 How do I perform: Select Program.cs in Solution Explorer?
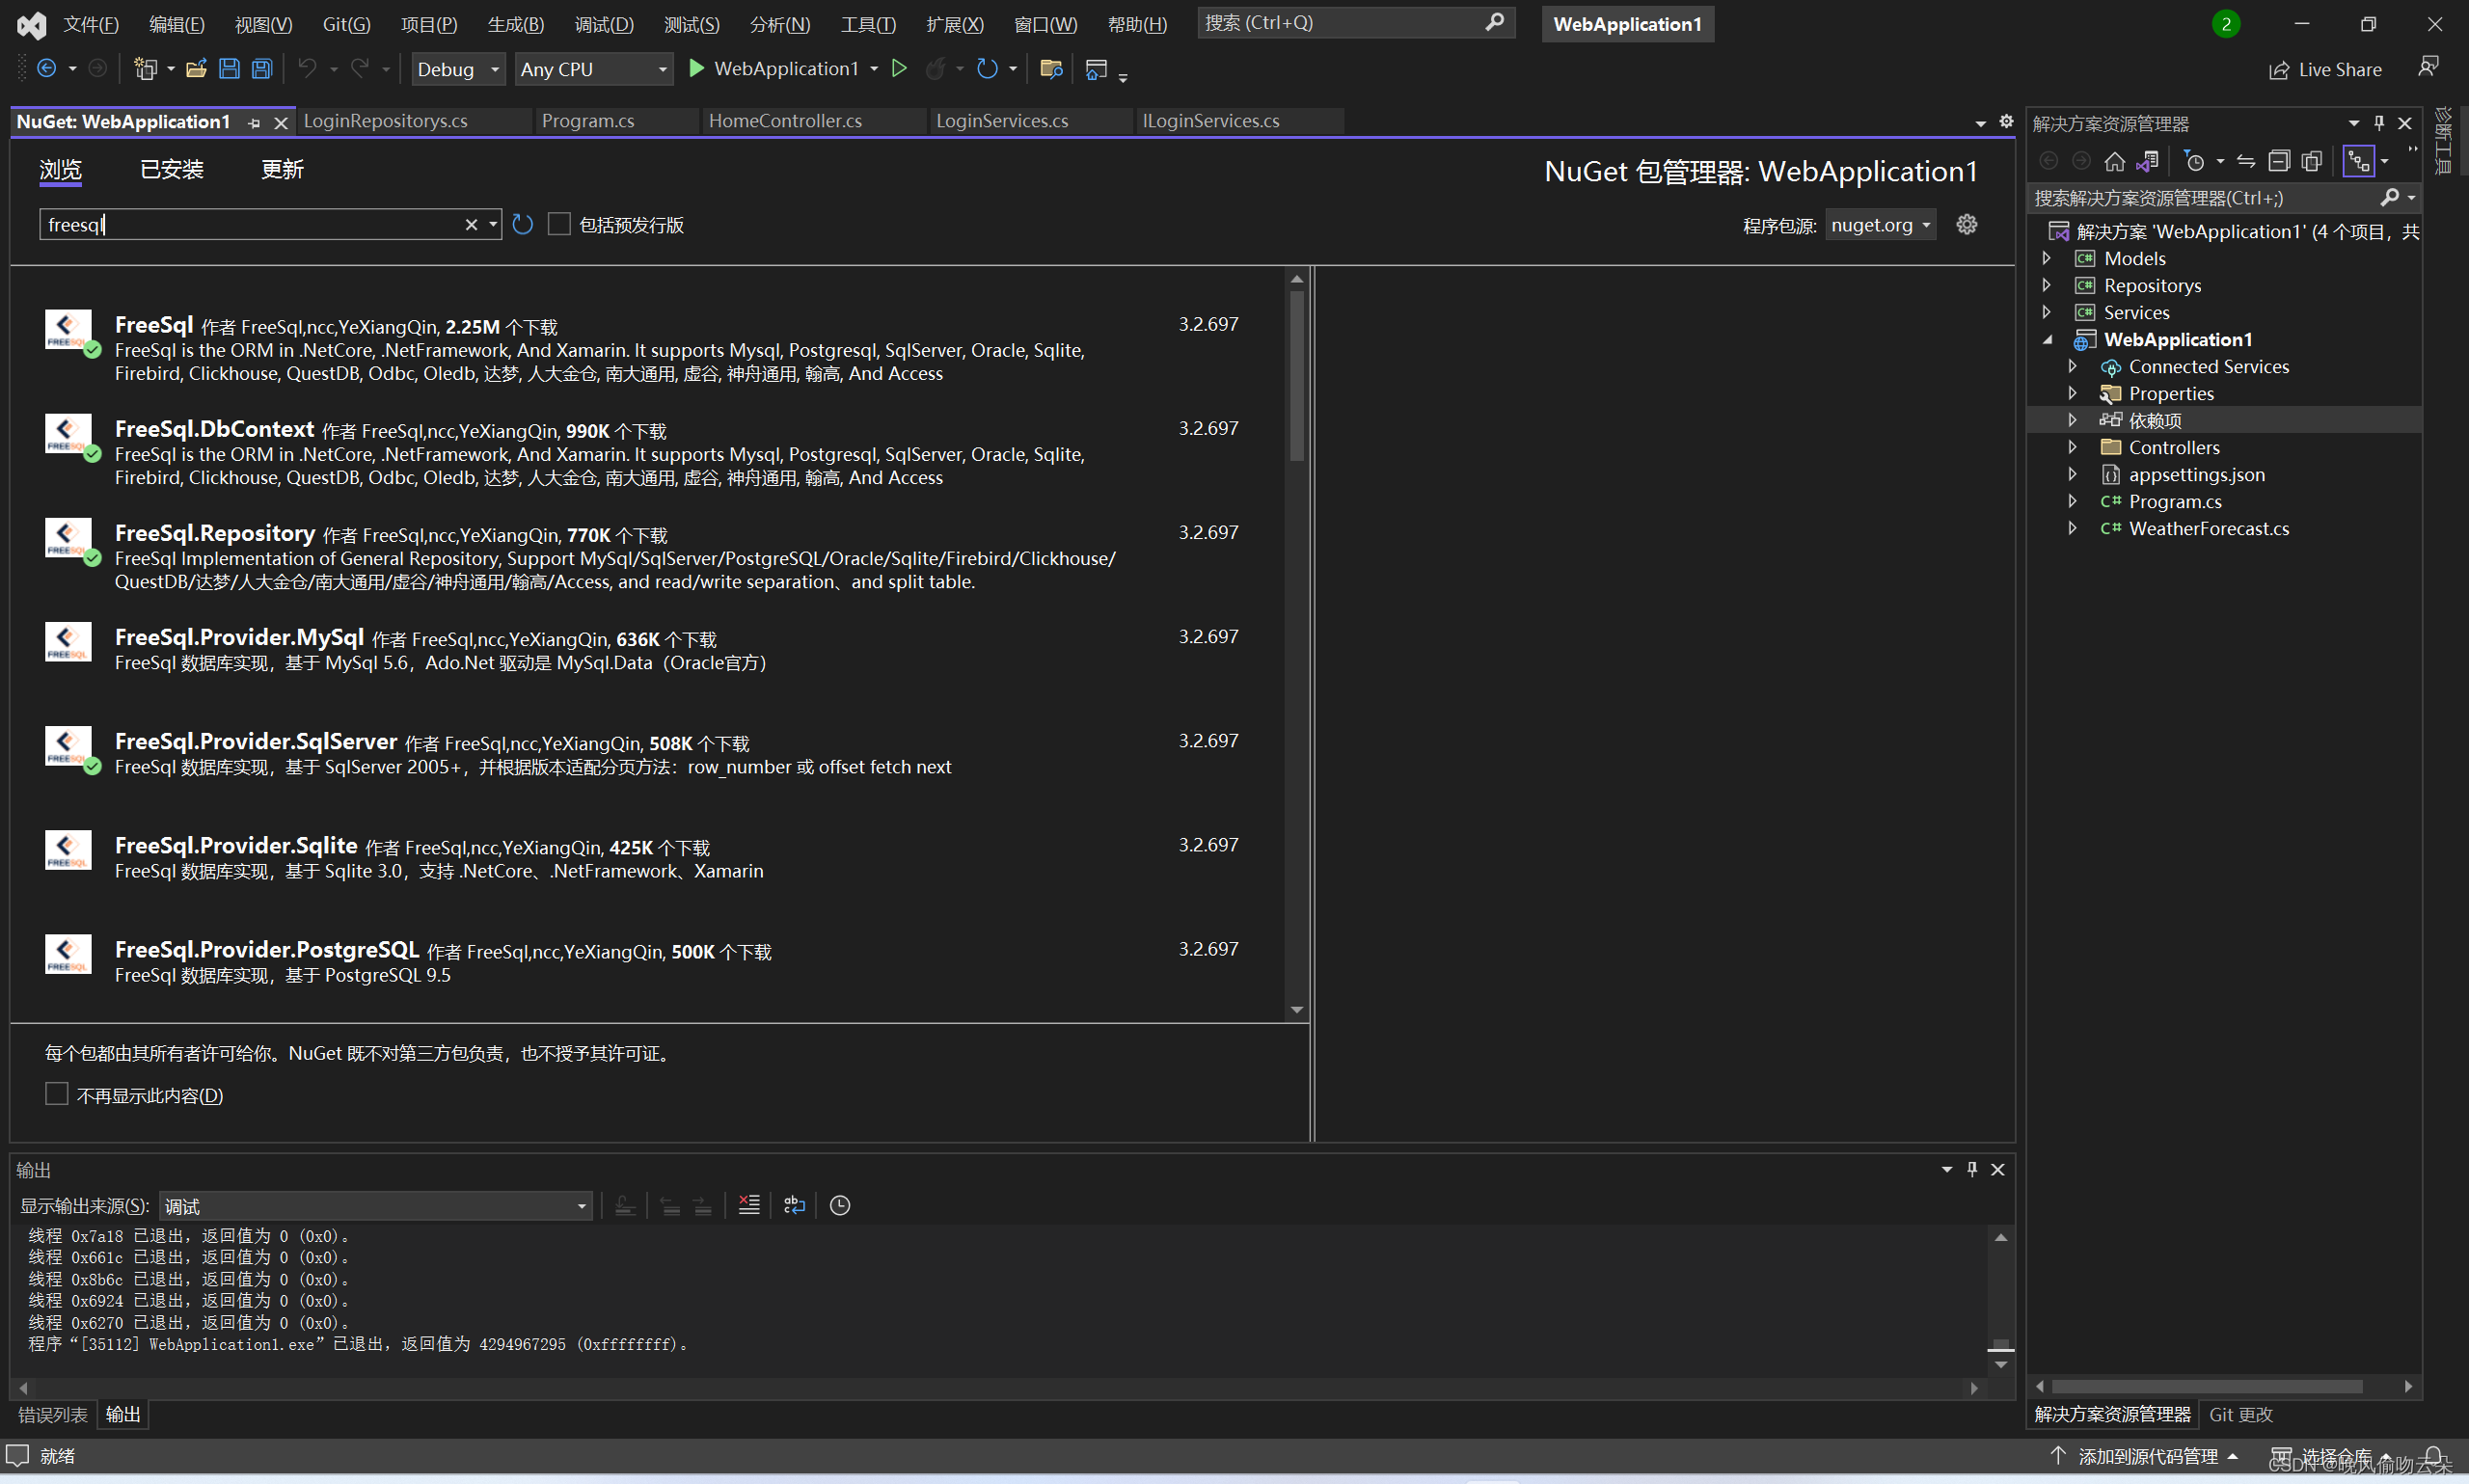pyautogui.click(x=2174, y=501)
